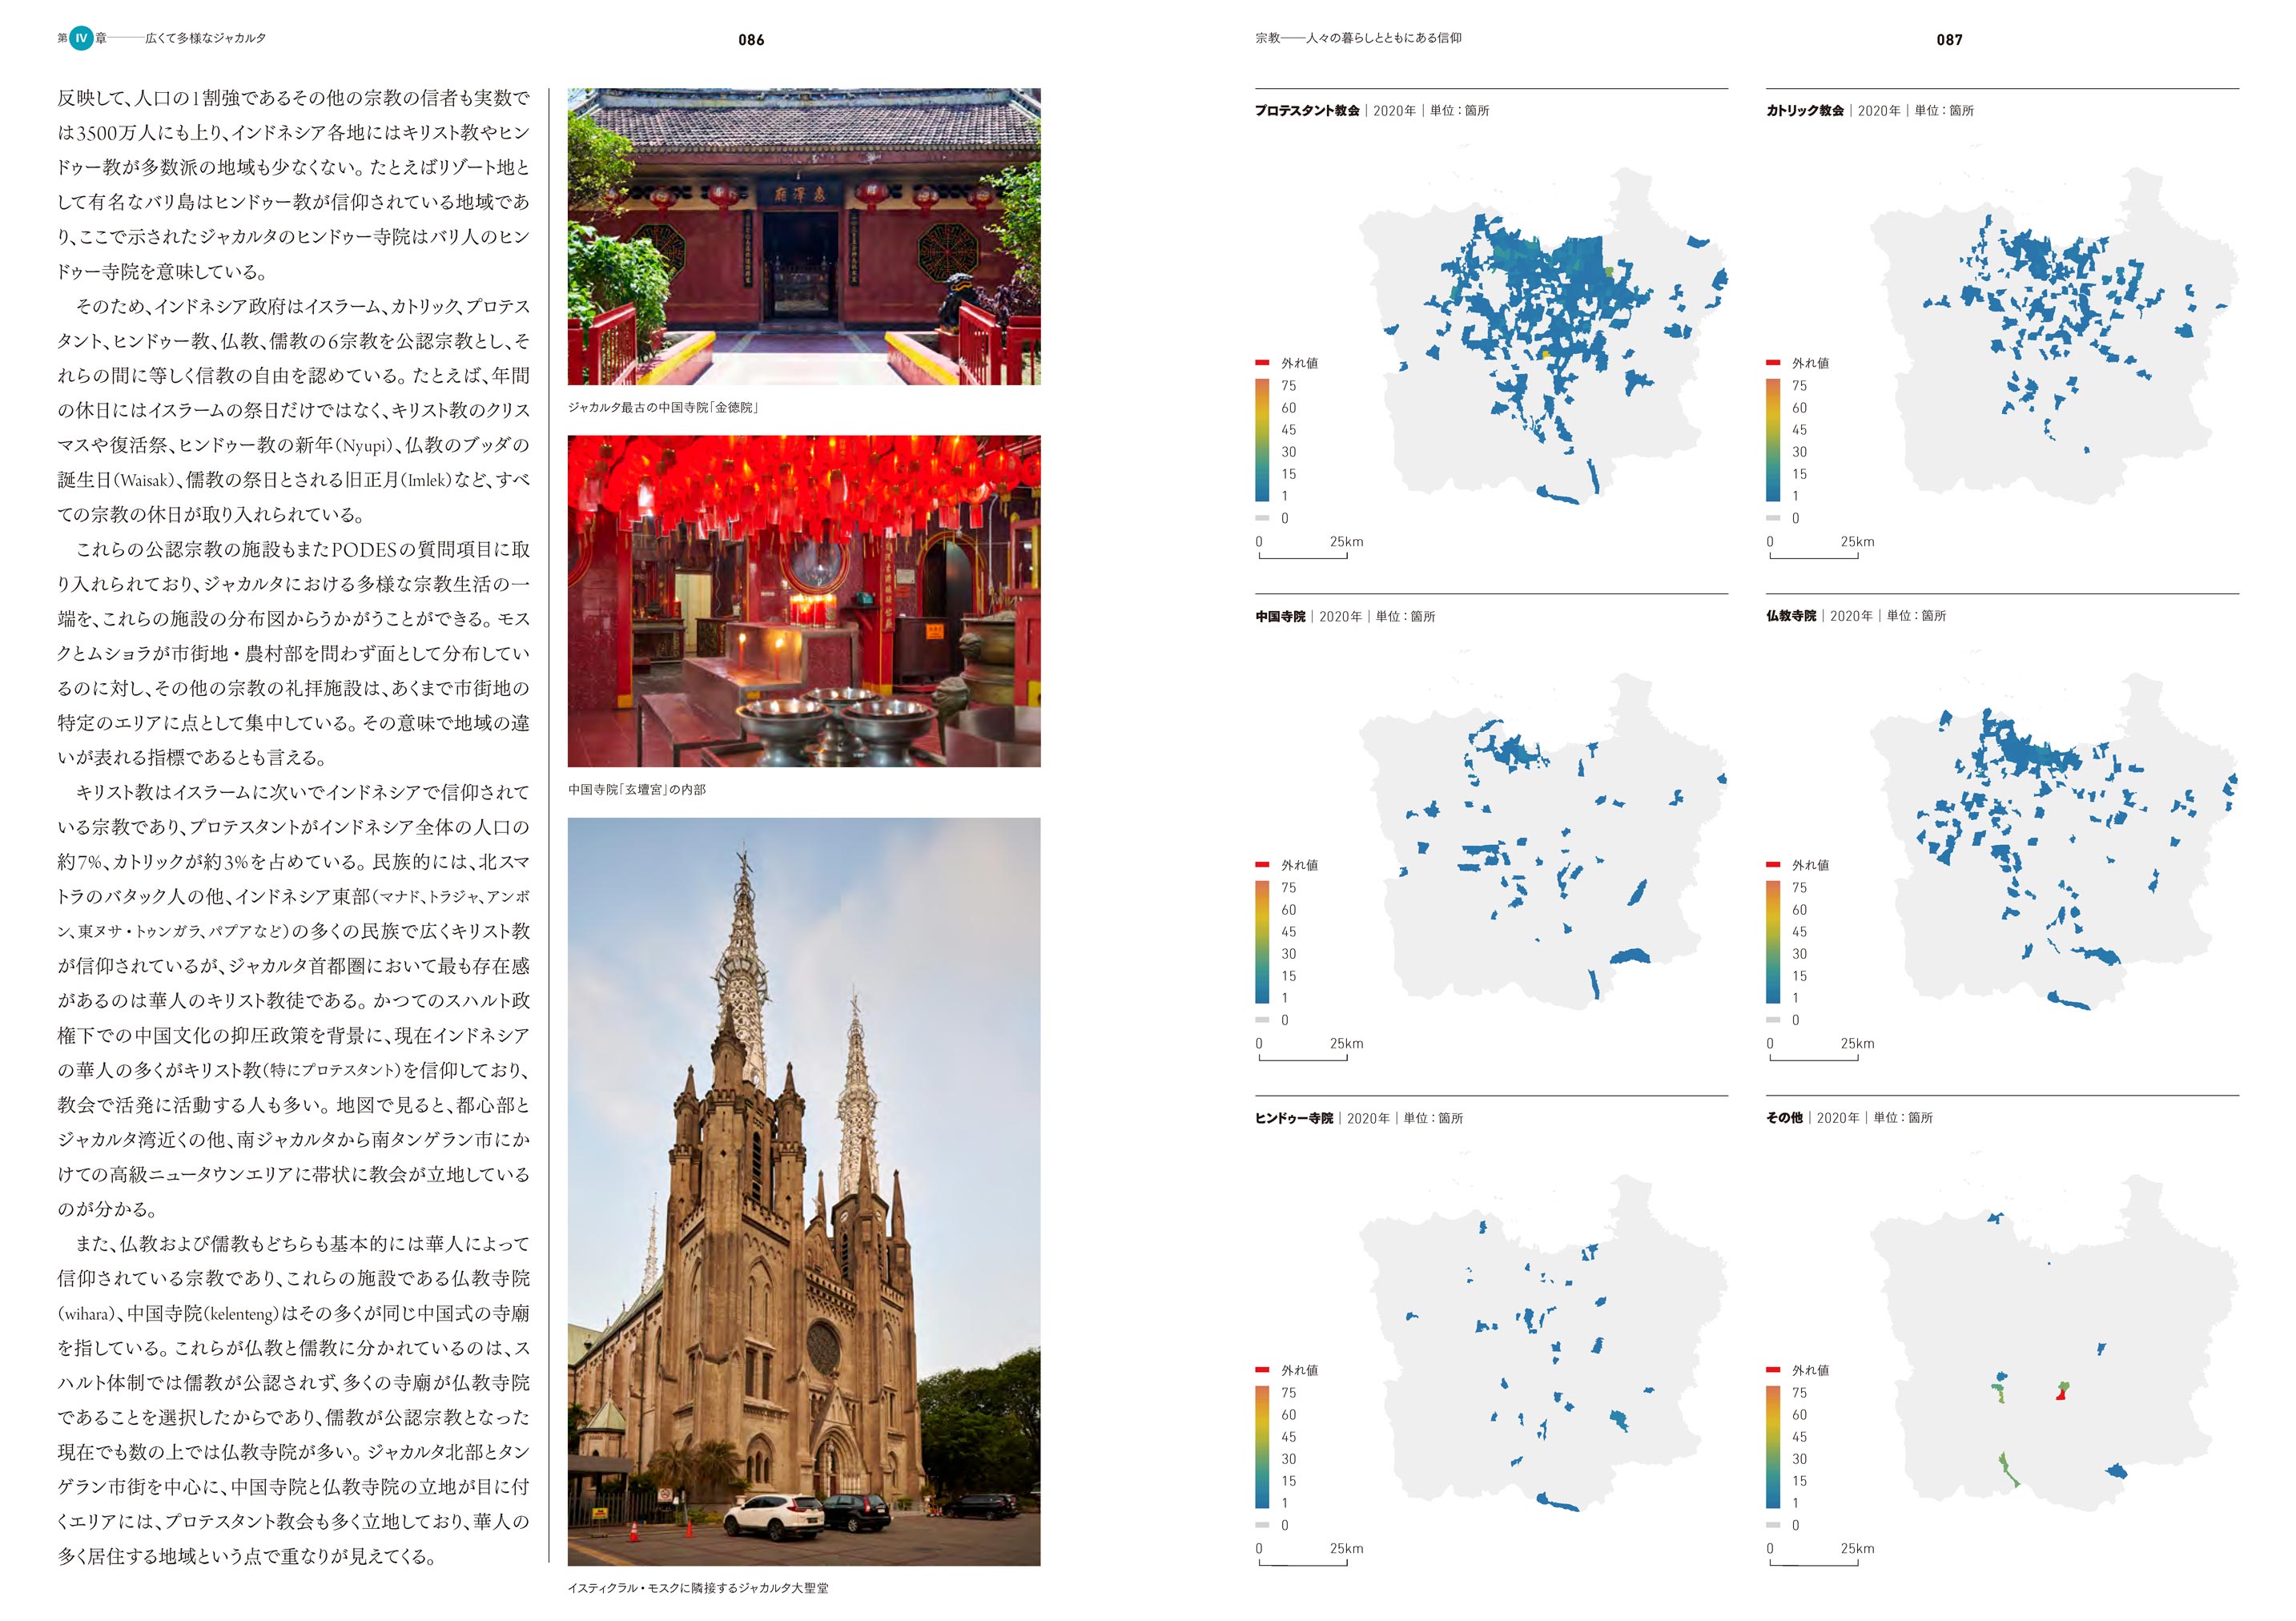Click the color gradient bar in Catholic legend
This screenshot has height=1621, width=2296.
1773,440
